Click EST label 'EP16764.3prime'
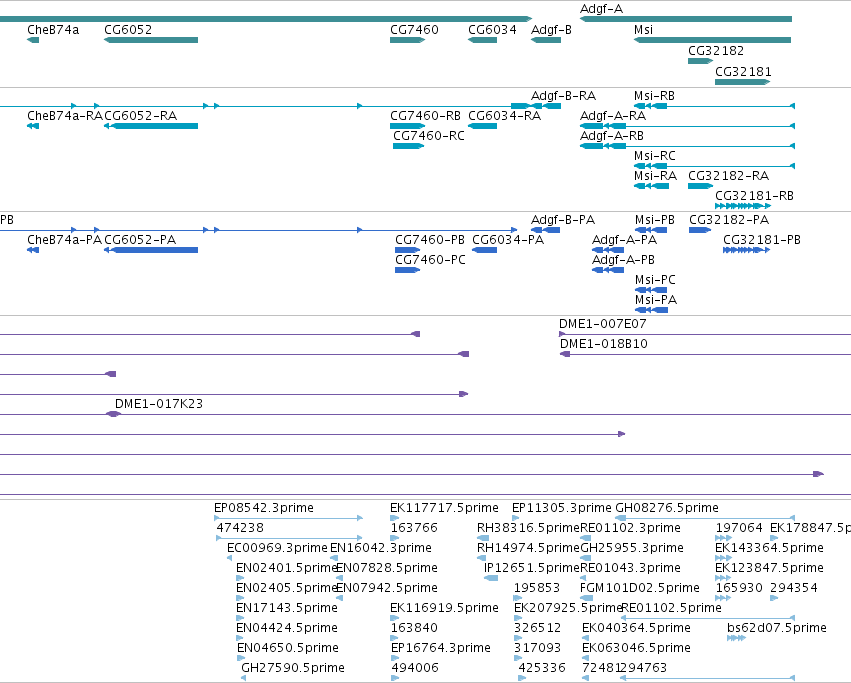 coord(441,648)
